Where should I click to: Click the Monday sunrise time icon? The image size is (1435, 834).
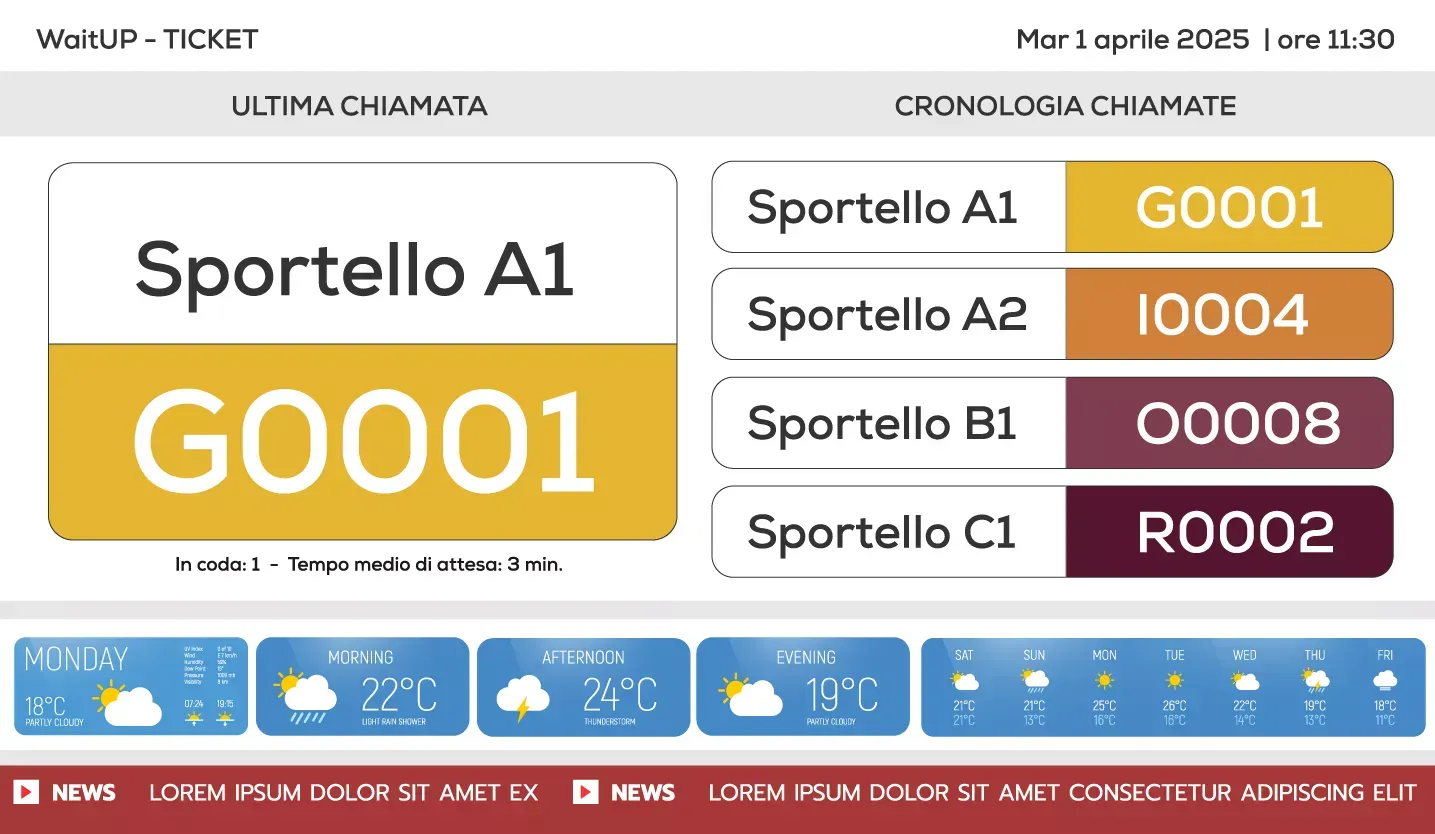(x=194, y=718)
